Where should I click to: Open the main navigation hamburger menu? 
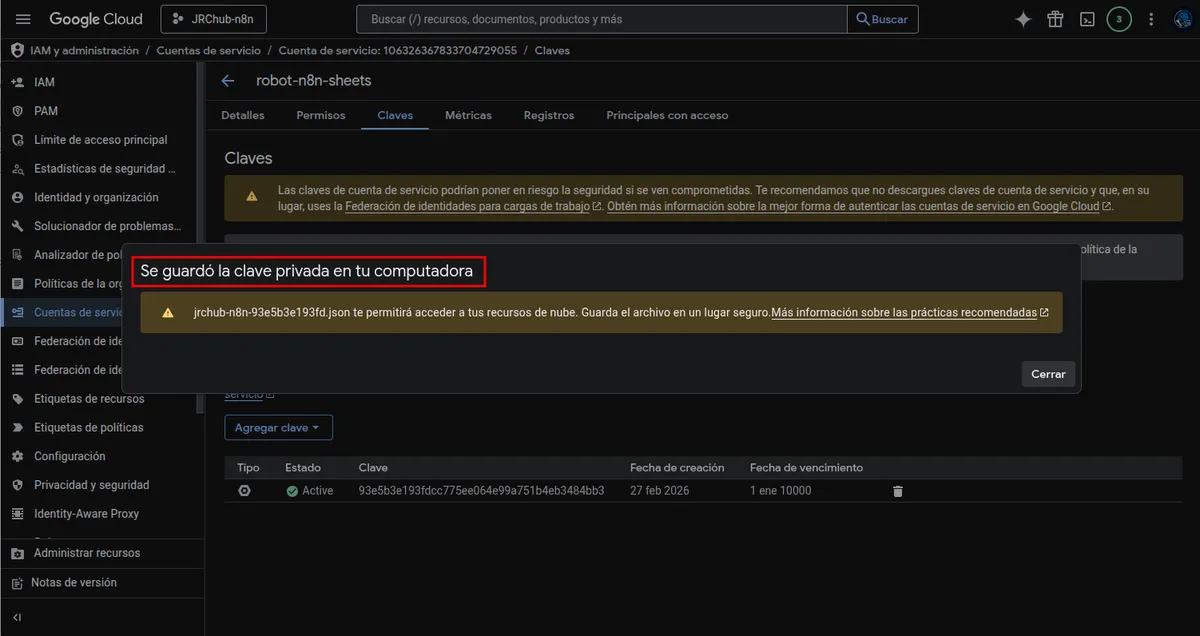[24, 19]
